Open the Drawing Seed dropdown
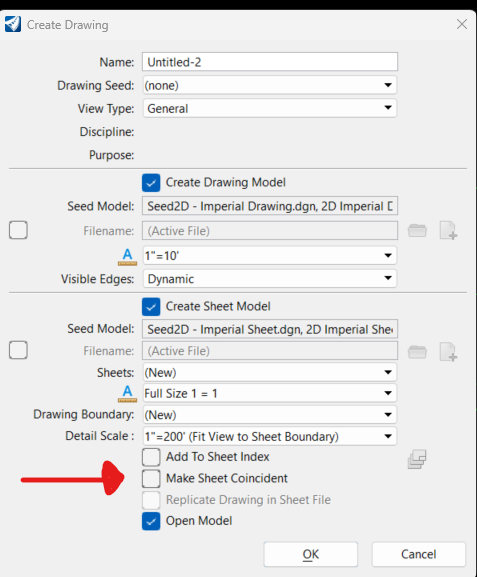 pos(270,85)
